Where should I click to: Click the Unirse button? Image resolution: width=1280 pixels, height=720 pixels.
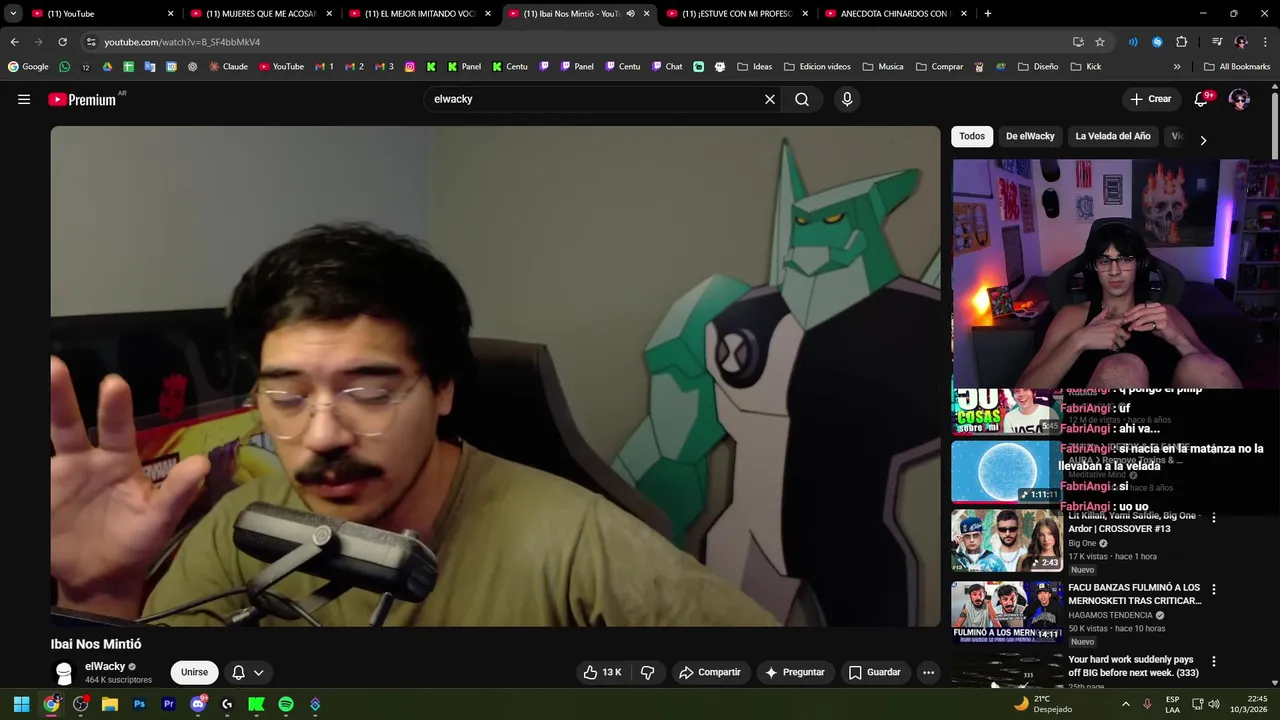pos(194,672)
